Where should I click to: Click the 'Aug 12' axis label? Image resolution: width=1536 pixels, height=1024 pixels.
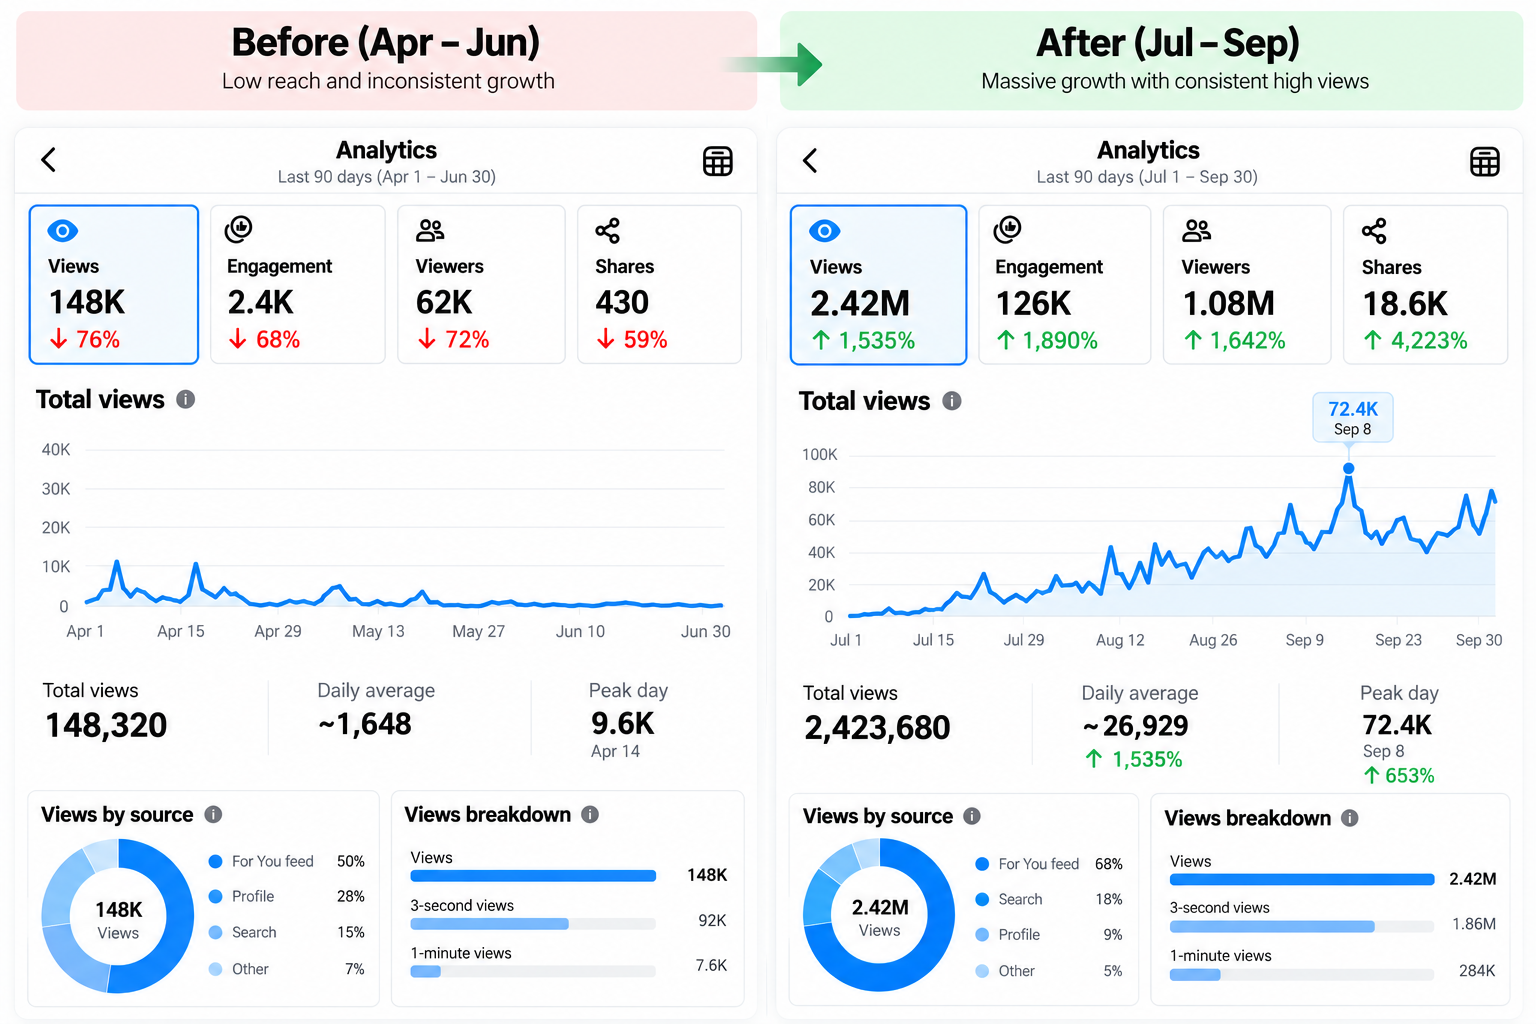click(1120, 640)
